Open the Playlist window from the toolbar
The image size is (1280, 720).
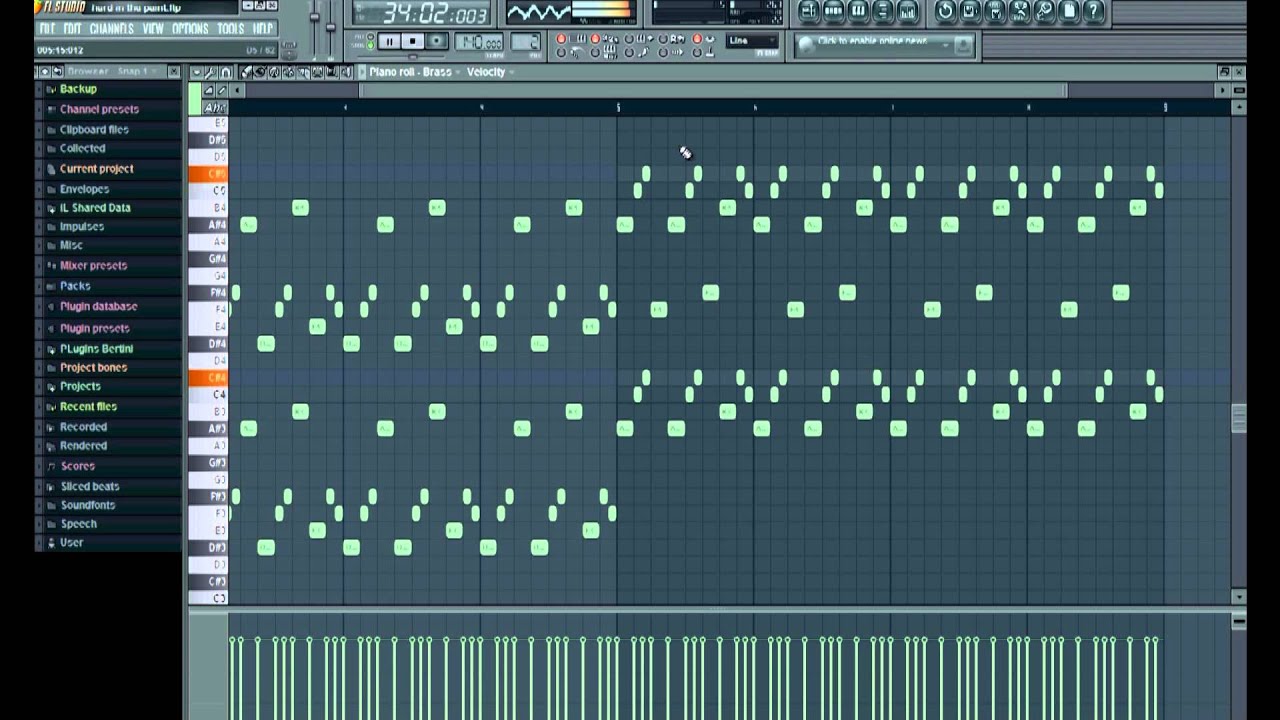click(809, 12)
